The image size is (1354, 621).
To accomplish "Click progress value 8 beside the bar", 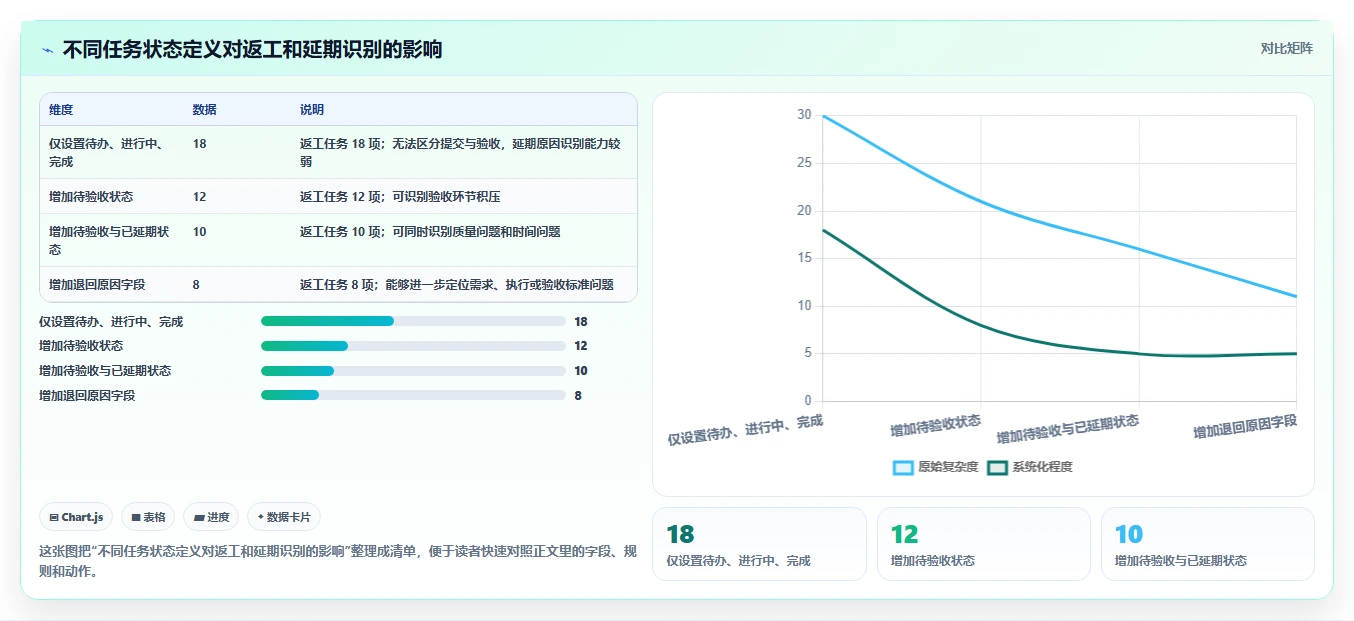I will tap(578, 396).
